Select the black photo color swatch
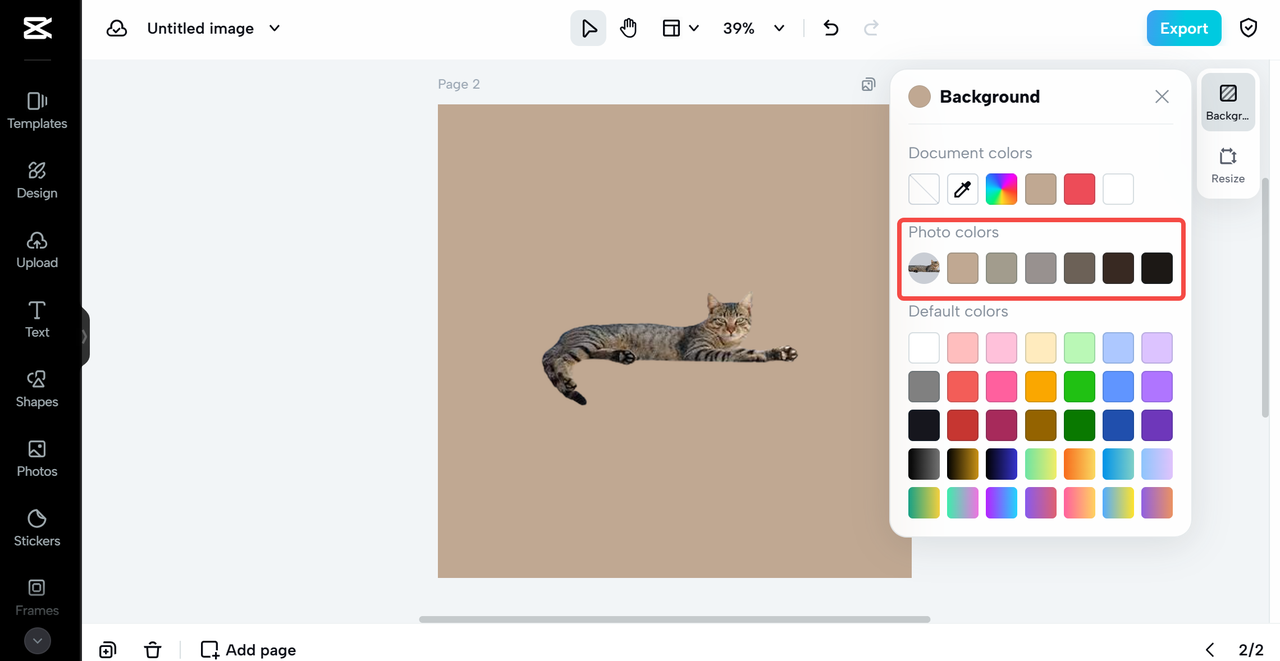The width and height of the screenshot is (1280, 661). tap(1157, 268)
